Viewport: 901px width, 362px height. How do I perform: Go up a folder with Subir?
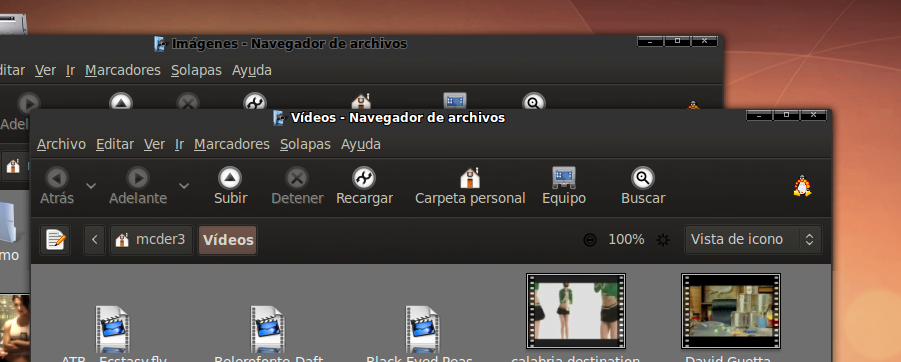coord(230,186)
